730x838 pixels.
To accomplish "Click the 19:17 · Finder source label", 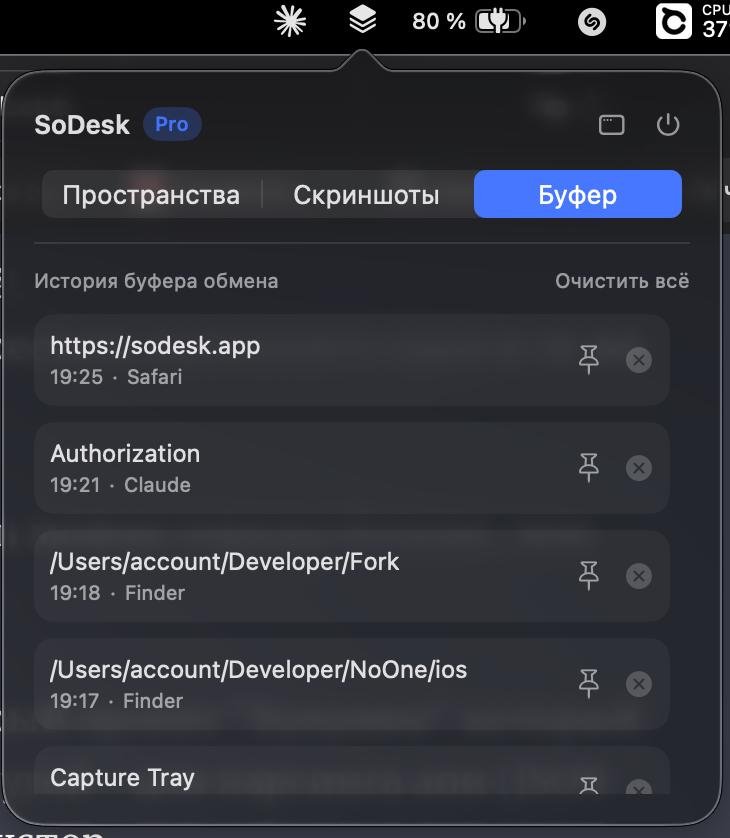I will tap(117, 701).
